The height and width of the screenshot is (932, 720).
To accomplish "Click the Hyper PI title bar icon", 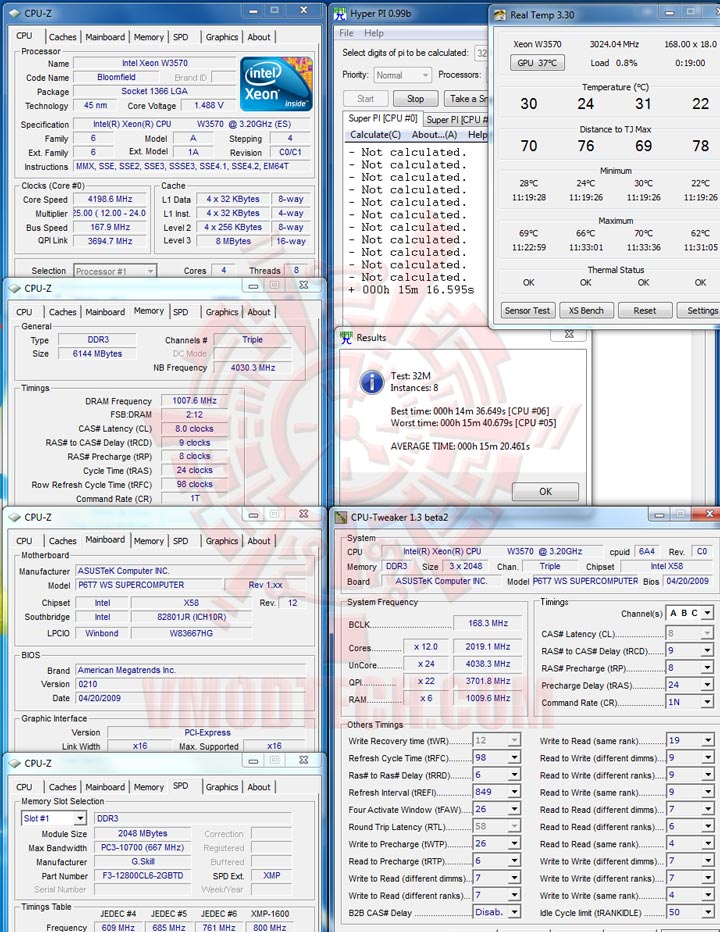I will tap(339, 14).
